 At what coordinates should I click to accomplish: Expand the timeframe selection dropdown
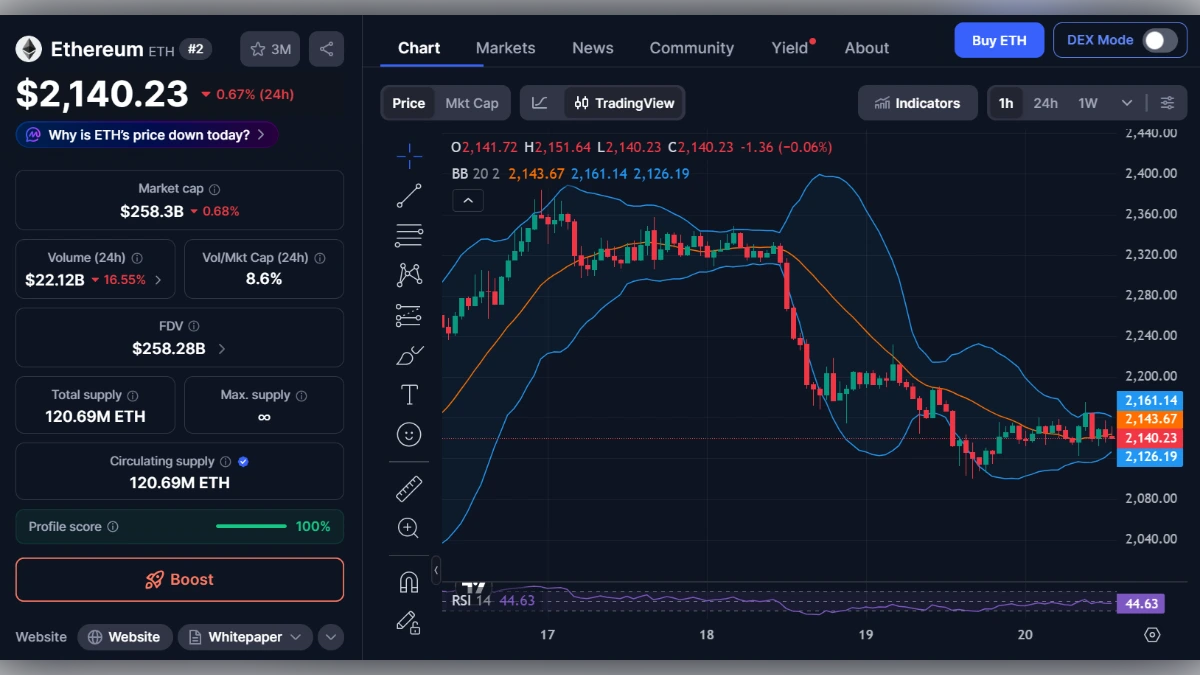point(1124,102)
